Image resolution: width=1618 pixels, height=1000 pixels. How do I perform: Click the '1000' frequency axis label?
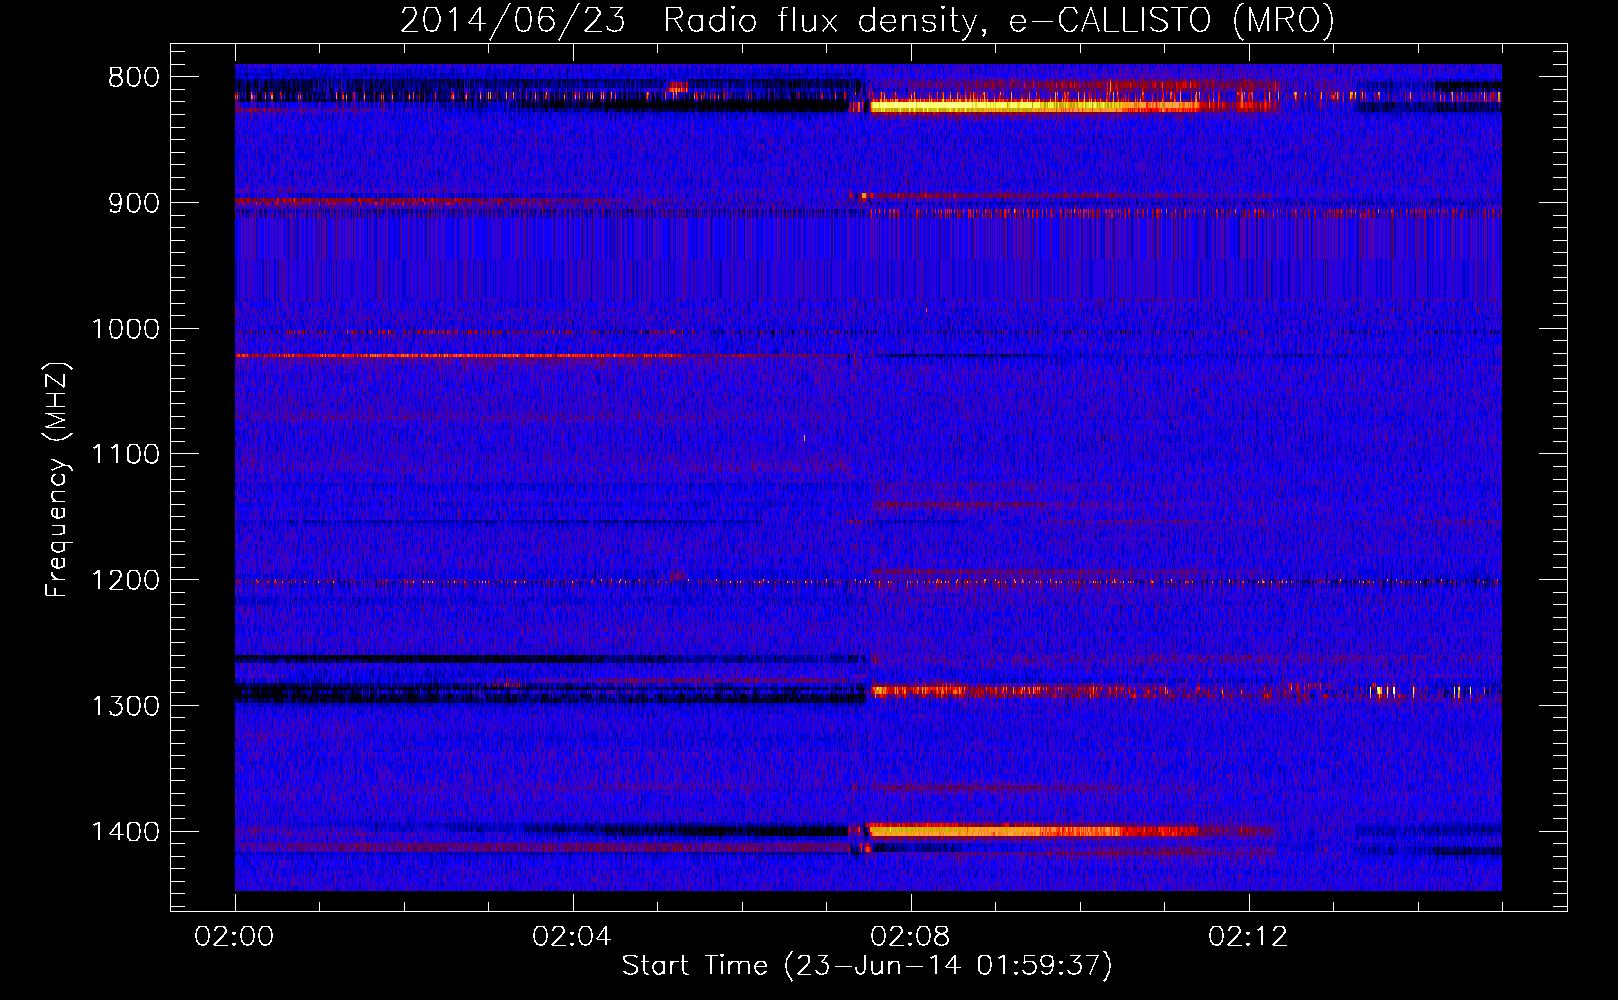(125, 329)
